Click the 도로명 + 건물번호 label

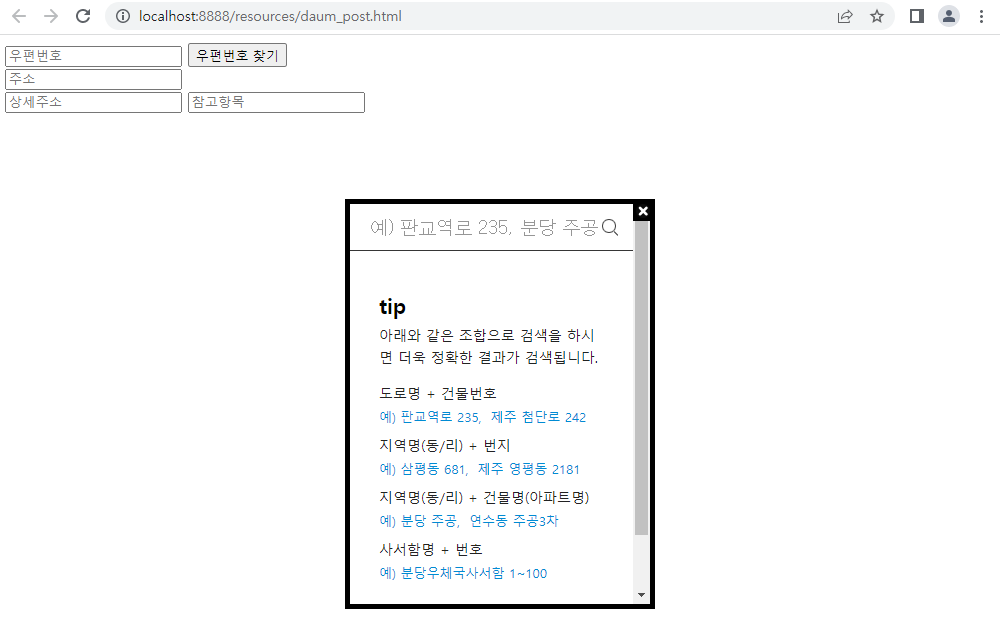click(x=438, y=393)
